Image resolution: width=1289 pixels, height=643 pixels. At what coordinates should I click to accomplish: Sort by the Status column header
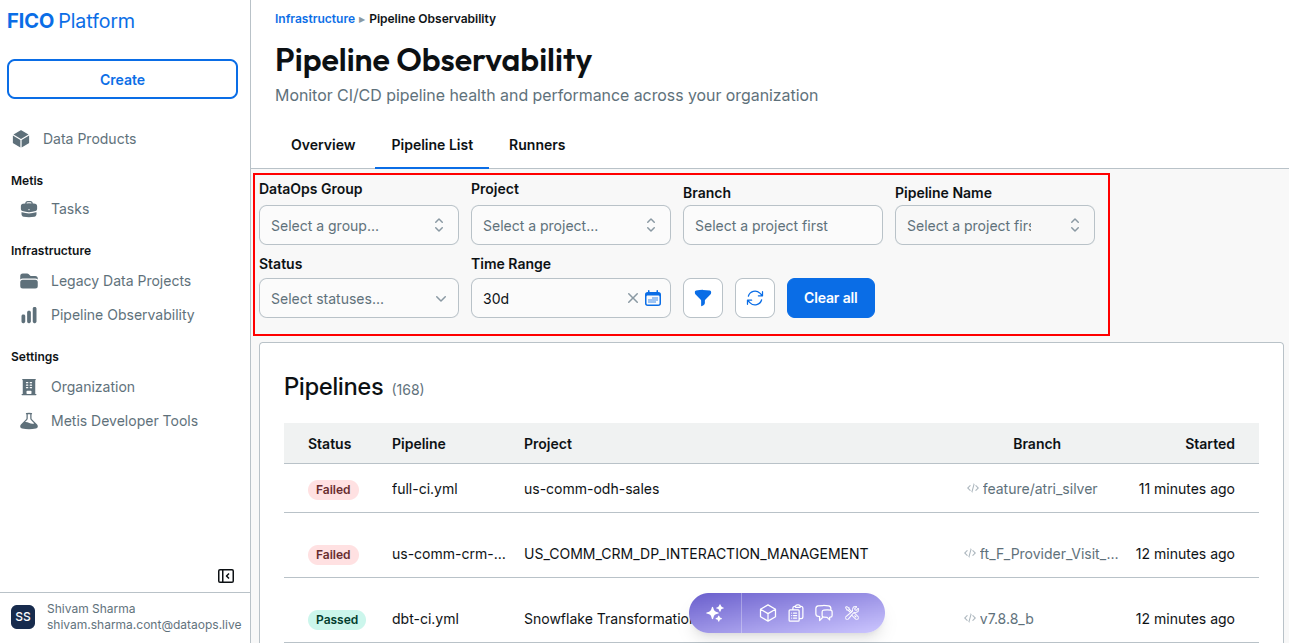click(330, 444)
